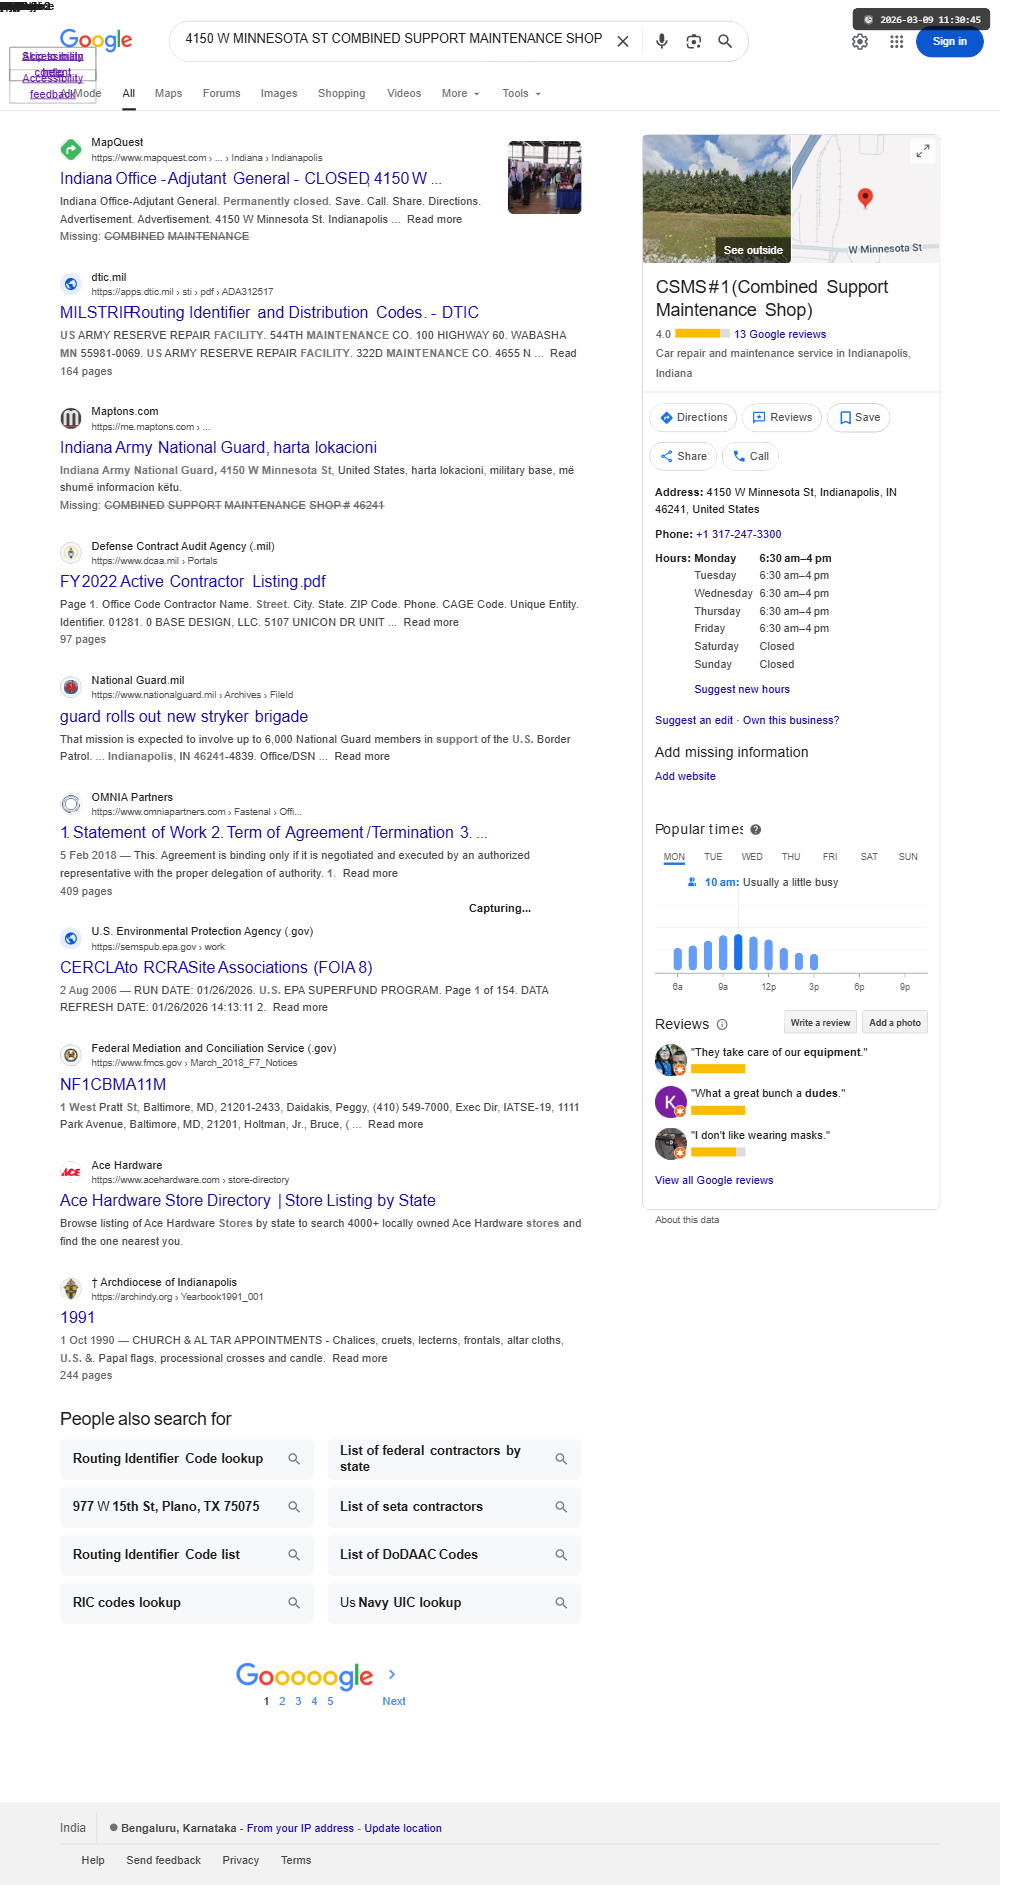The image size is (1012, 1885).
Task: Click the Directions button
Action: (693, 418)
